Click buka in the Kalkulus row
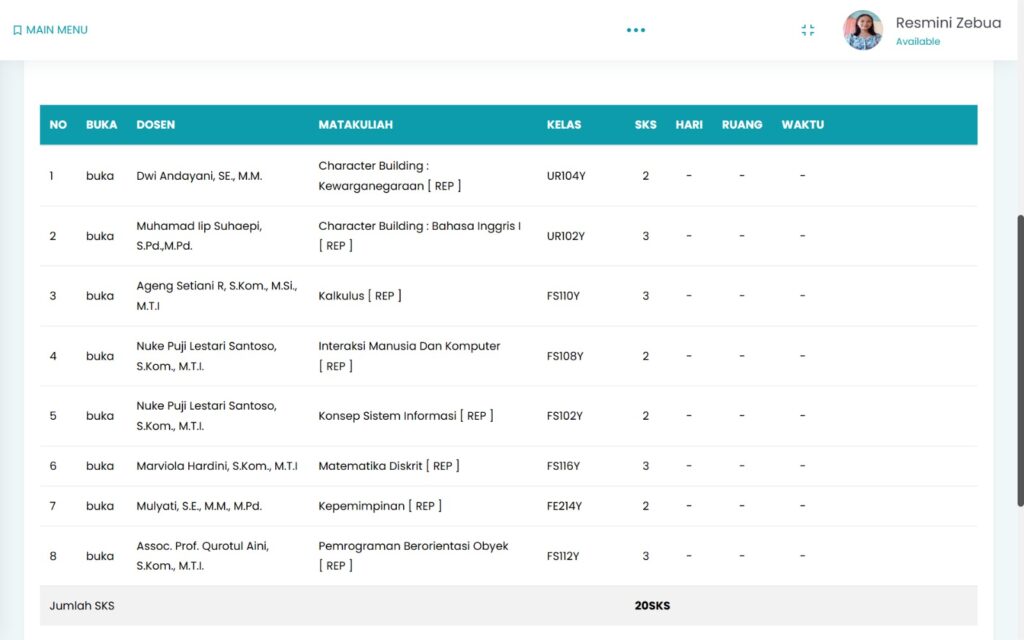 (100, 296)
